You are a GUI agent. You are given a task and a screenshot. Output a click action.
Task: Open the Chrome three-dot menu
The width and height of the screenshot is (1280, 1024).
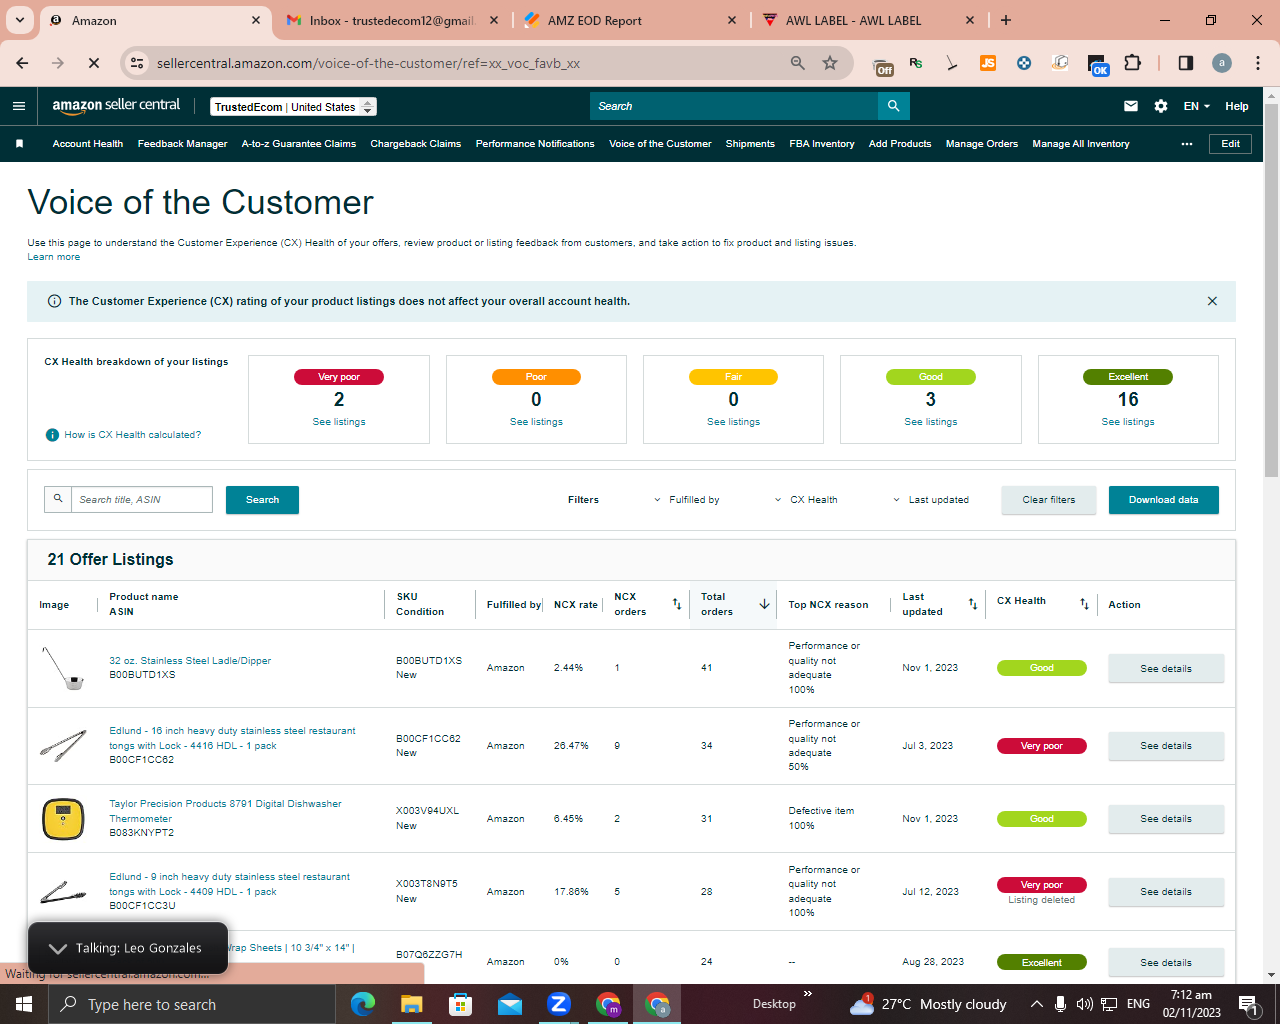point(1258,63)
